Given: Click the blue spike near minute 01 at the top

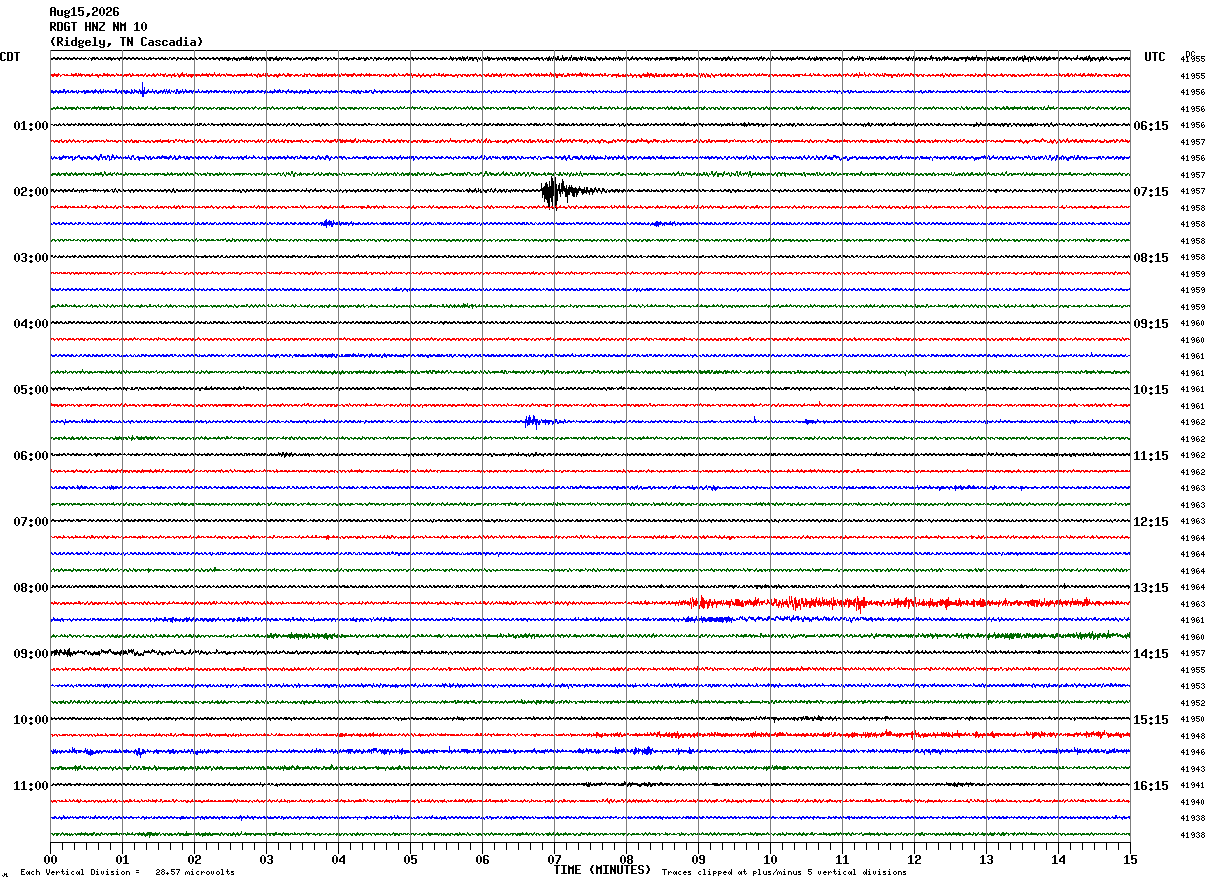Looking at the screenshot, I should (143, 90).
